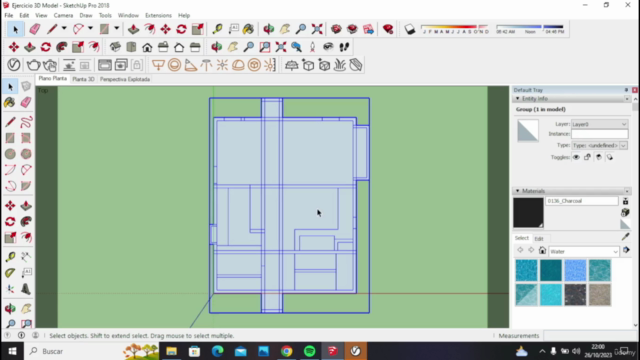Screen dimensions: 640x360
Task: Select the Dimension tool in left toolbar
Action: pyautogui.click(x=26, y=257)
